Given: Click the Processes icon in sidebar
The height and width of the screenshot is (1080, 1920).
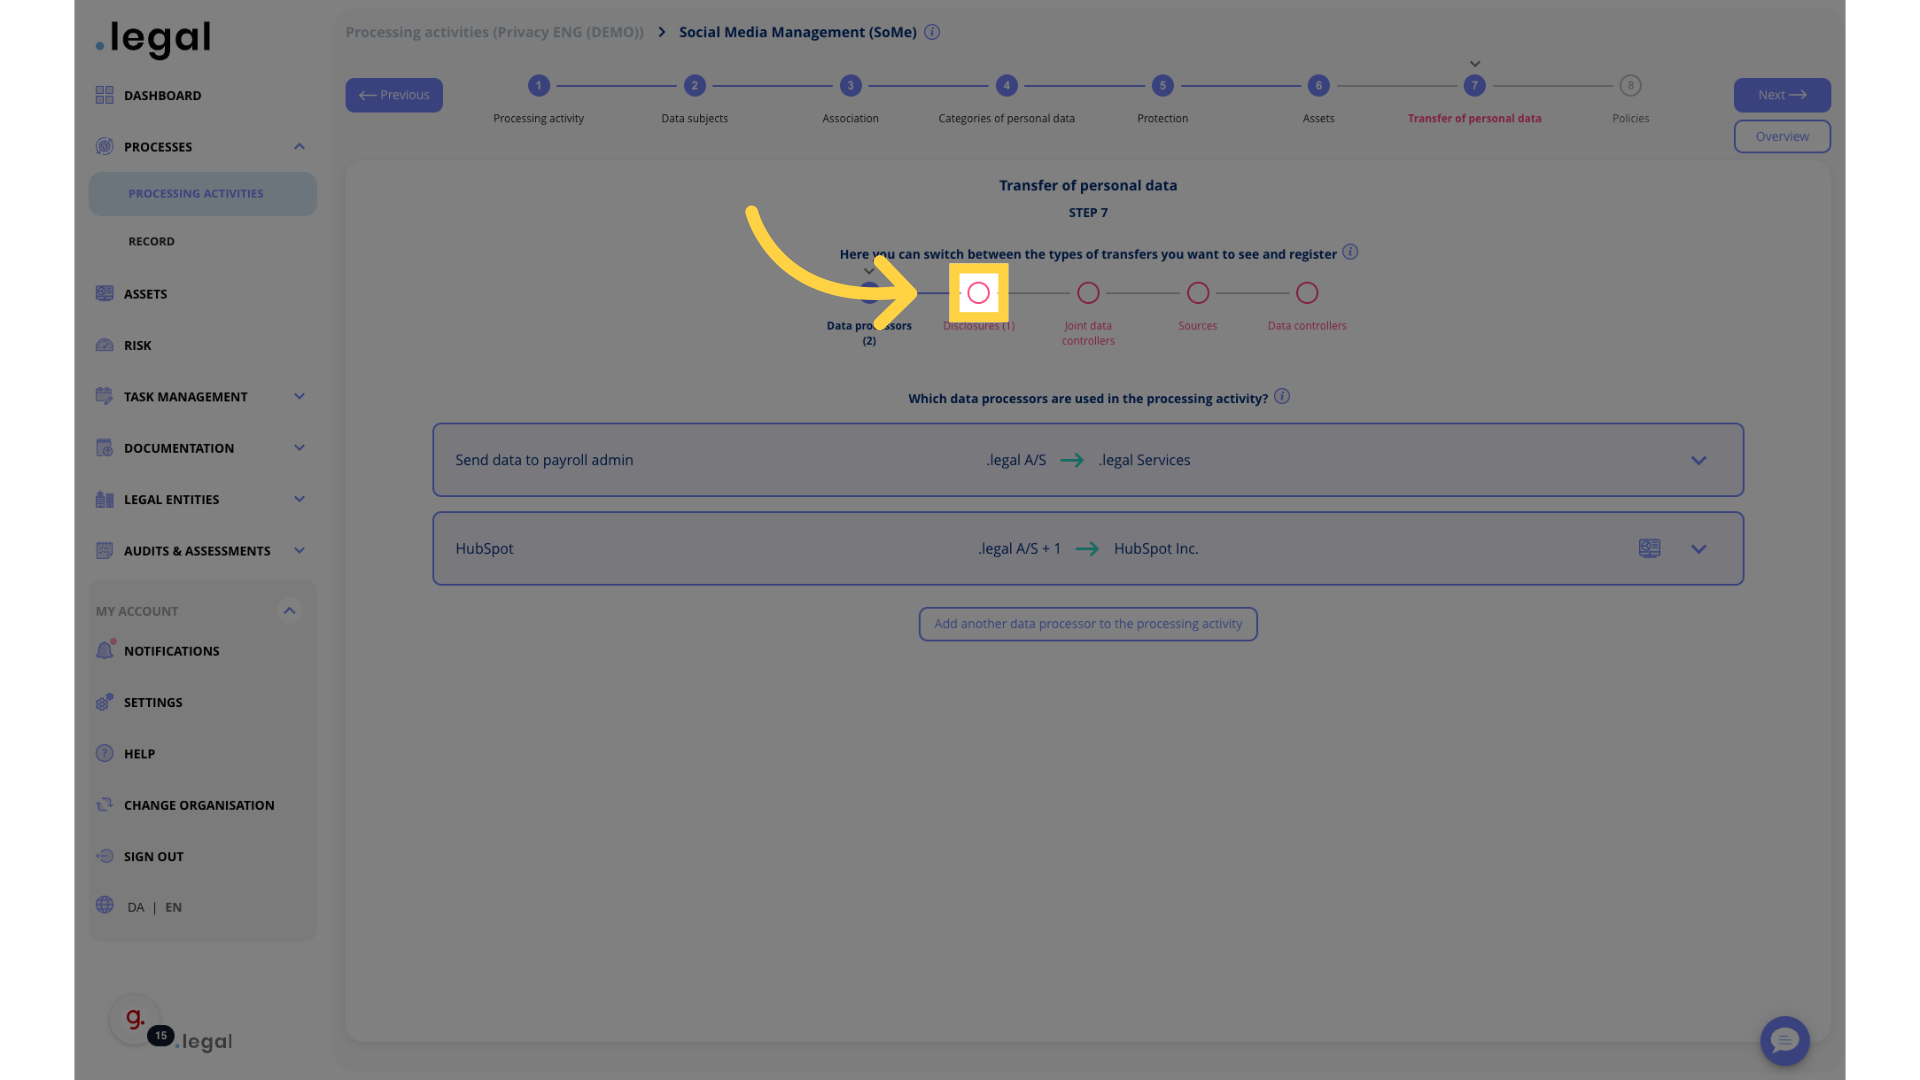Looking at the screenshot, I should (104, 145).
